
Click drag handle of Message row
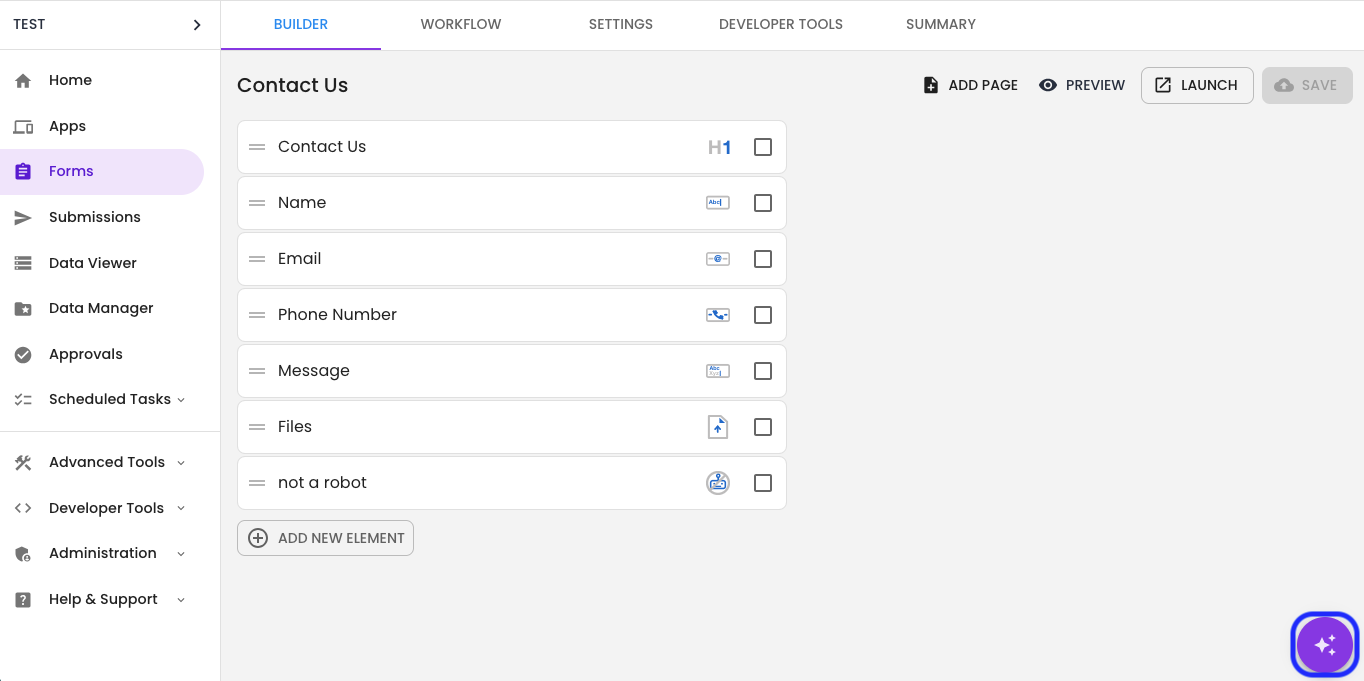[257, 371]
